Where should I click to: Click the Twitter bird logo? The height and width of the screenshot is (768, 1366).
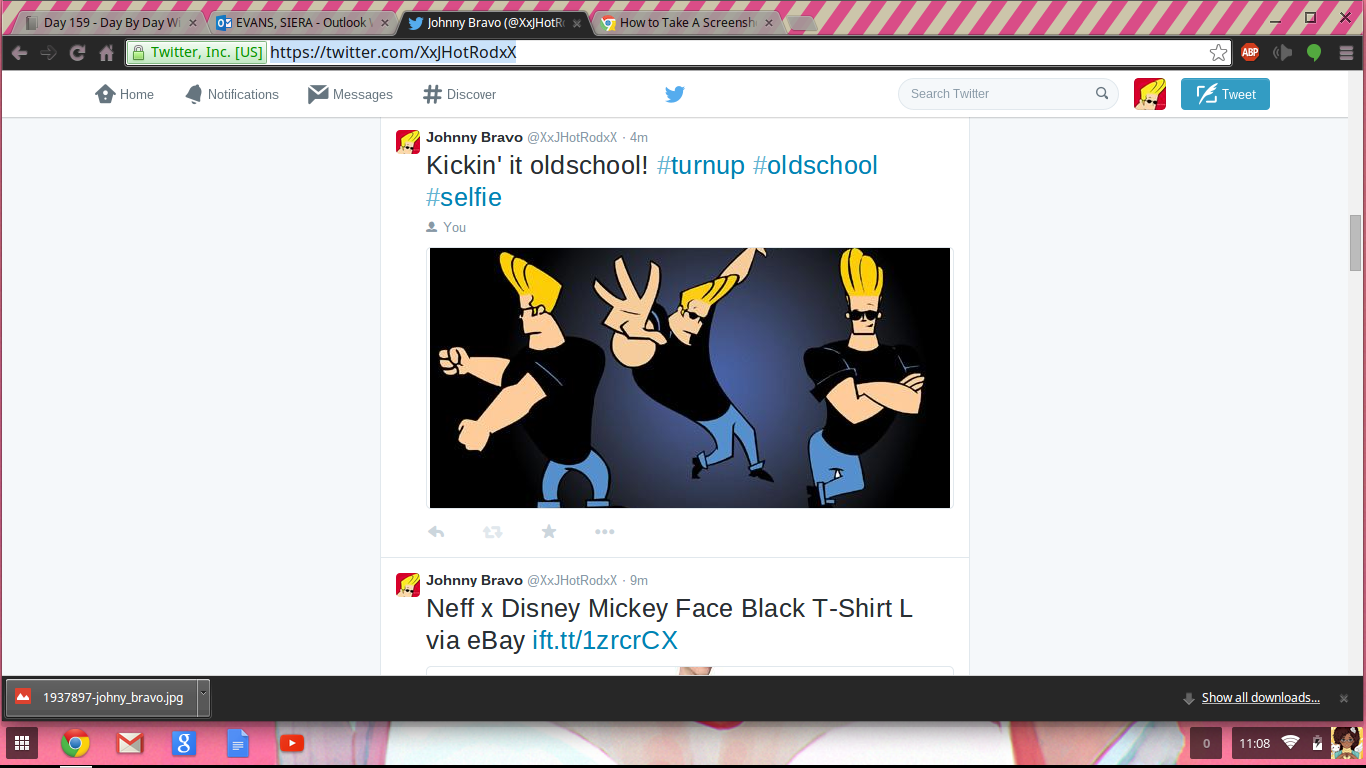pyautogui.click(x=675, y=94)
